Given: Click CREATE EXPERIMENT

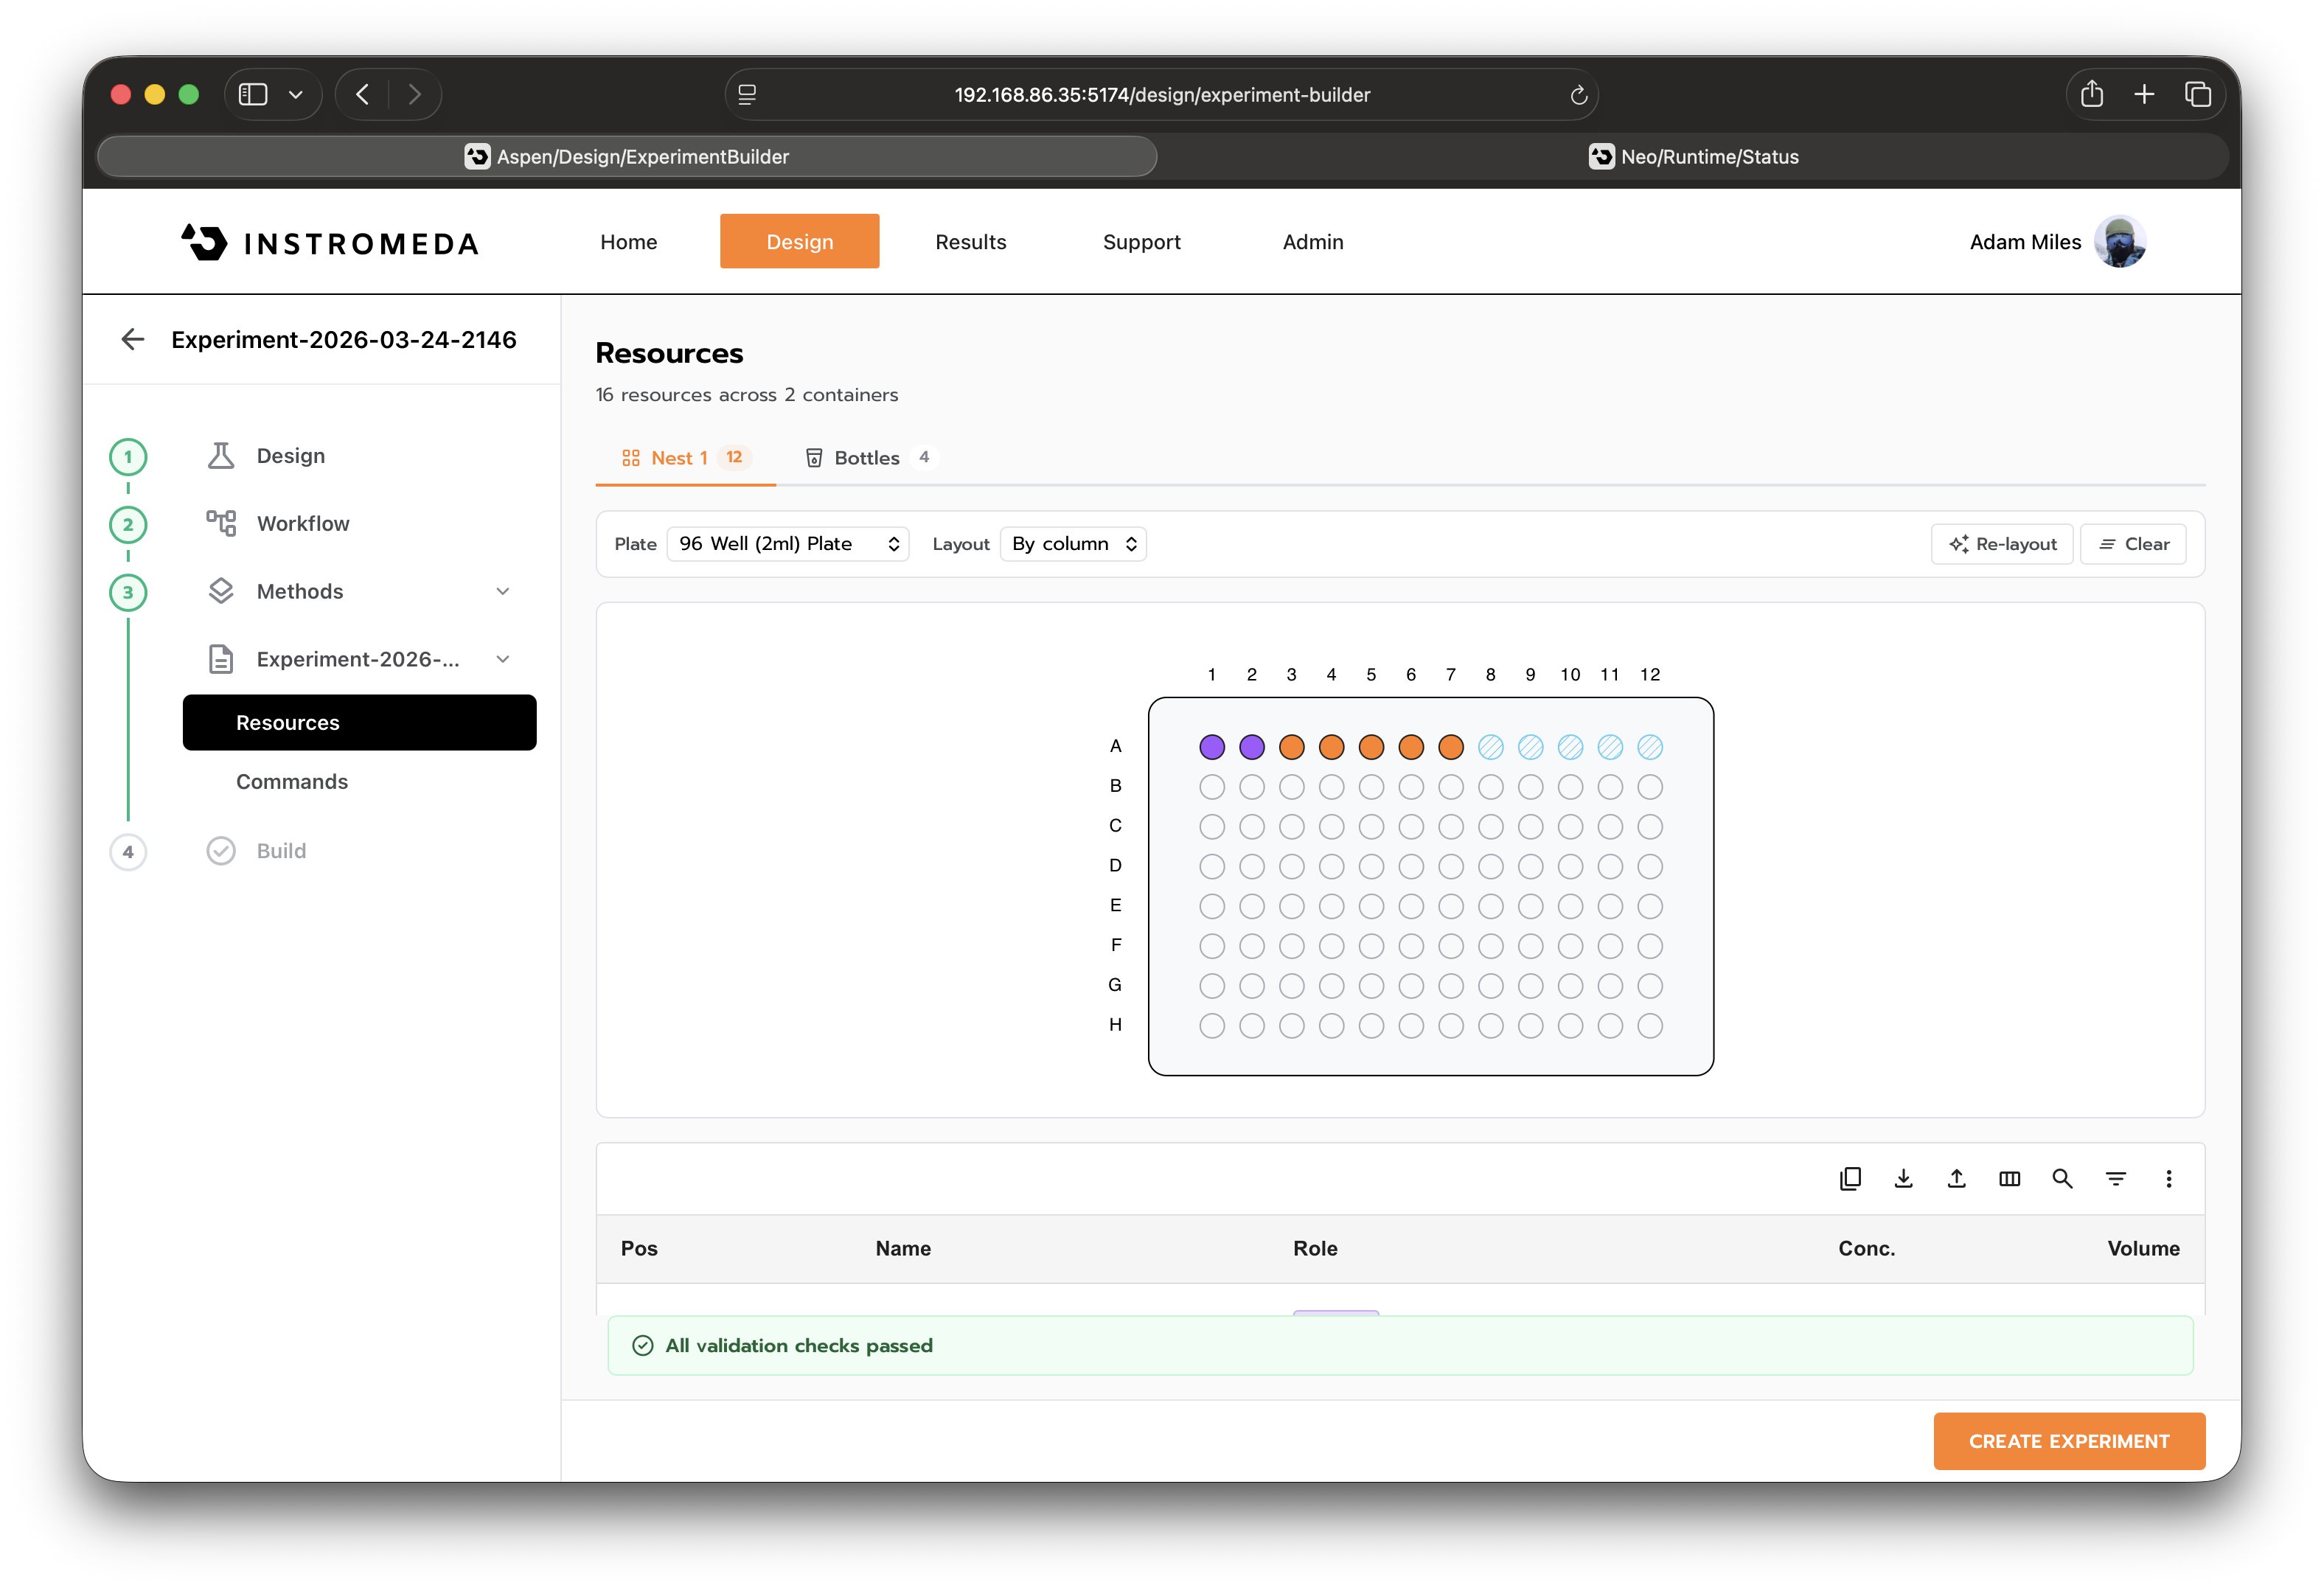Looking at the screenshot, I should pyautogui.click(x=2069, y=1441).
